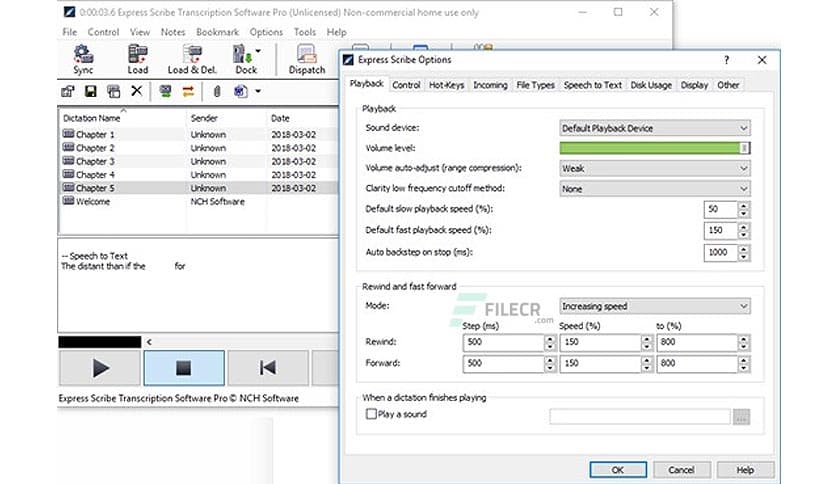The height and width of the screenshot is (484, 836).
Task: Sort list by Dictation Name column header
Action: tap(122, 118)
